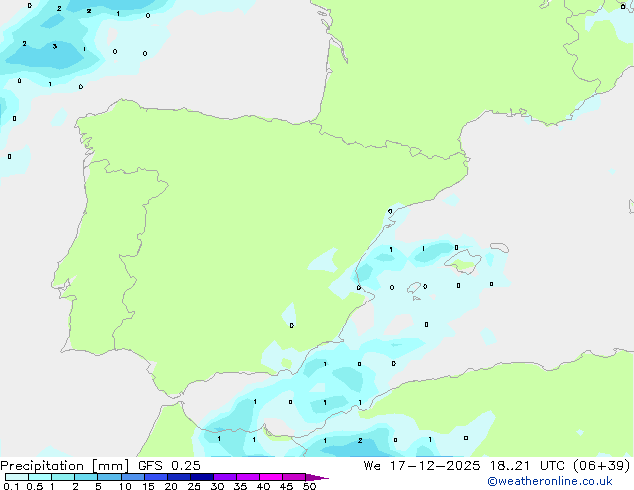Image resolution: width=634 pixels, height=490 pixels.
Task: Click the date text 'We 17-12-2025'
Action: tap(422, 466)
